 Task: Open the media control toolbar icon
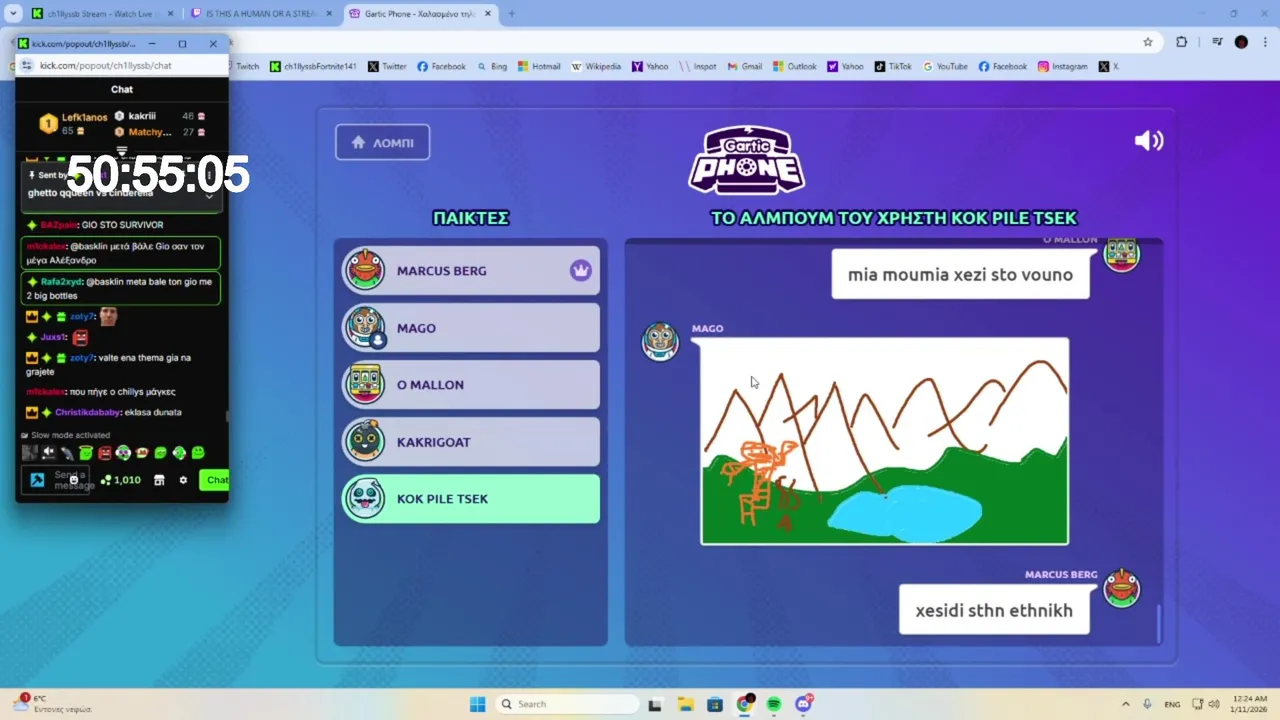(1217, 42)
